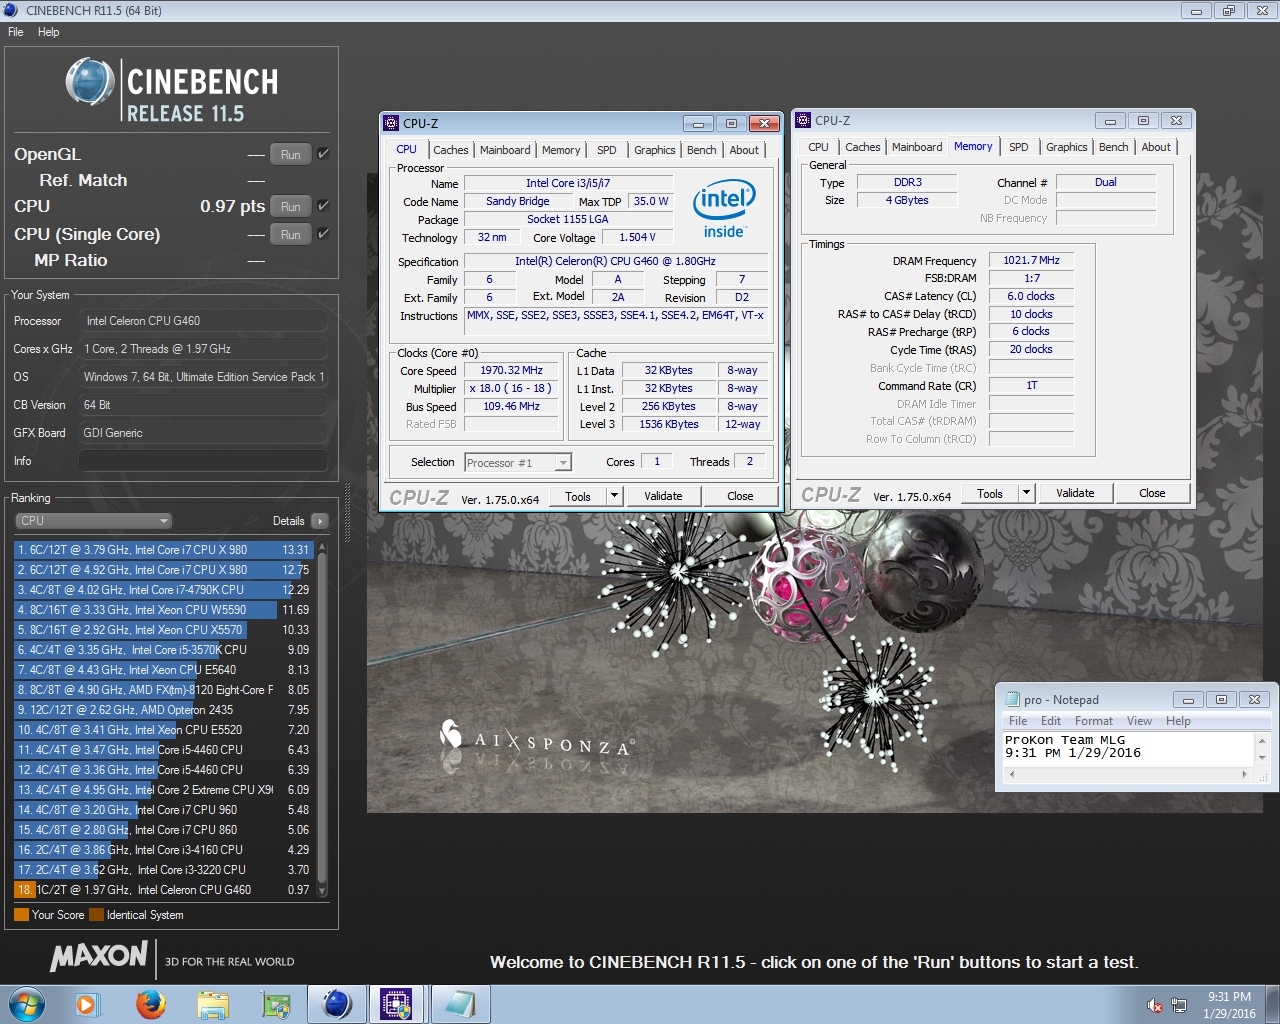Select ranking row Intel Core i7-4790K CPU
Screen dimensions: 1280x1024
(163, 590)
